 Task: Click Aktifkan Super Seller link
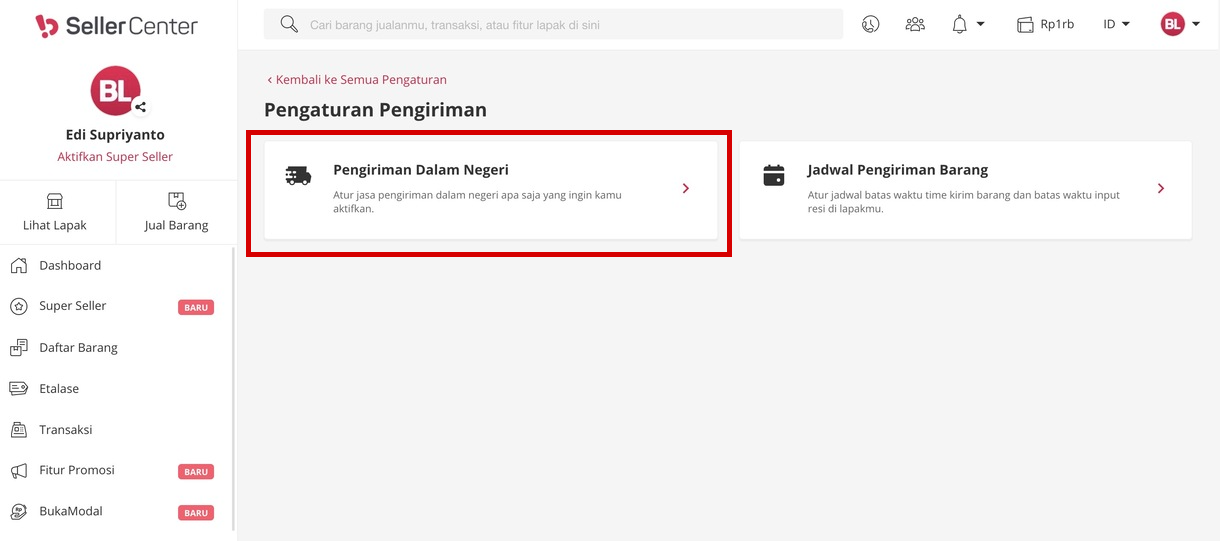coord(115,157)
